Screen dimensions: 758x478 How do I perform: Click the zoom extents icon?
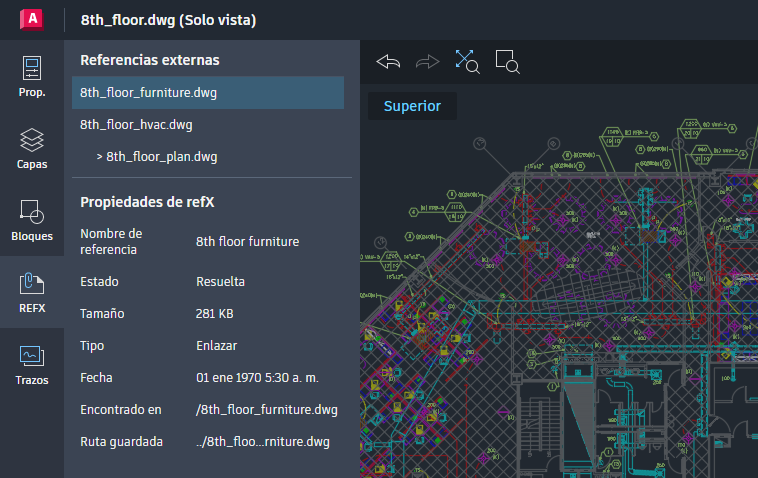click(467, 62)
